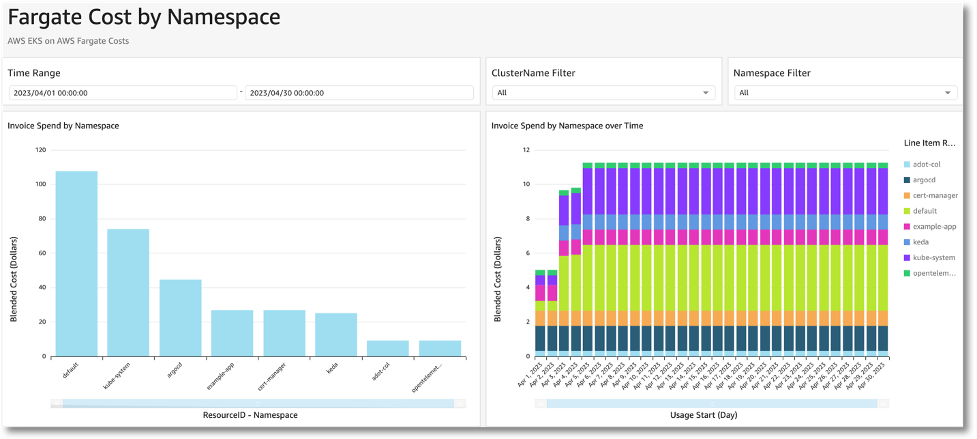The height and width of the screenshot is (439, 977).
Task: Click the Namespace chart horizontal scrollbar
Action: [259, 404]
